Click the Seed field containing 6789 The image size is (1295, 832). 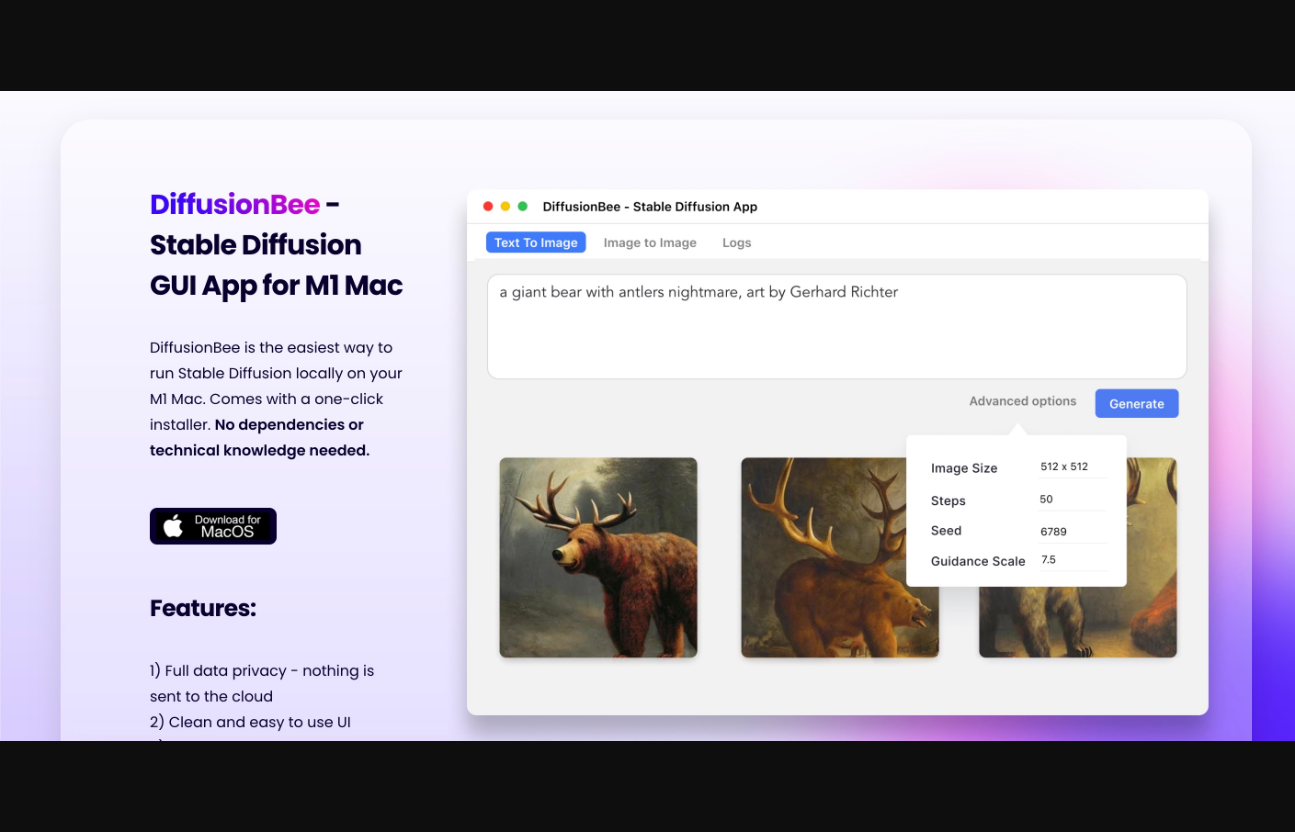click(1072, 532)
